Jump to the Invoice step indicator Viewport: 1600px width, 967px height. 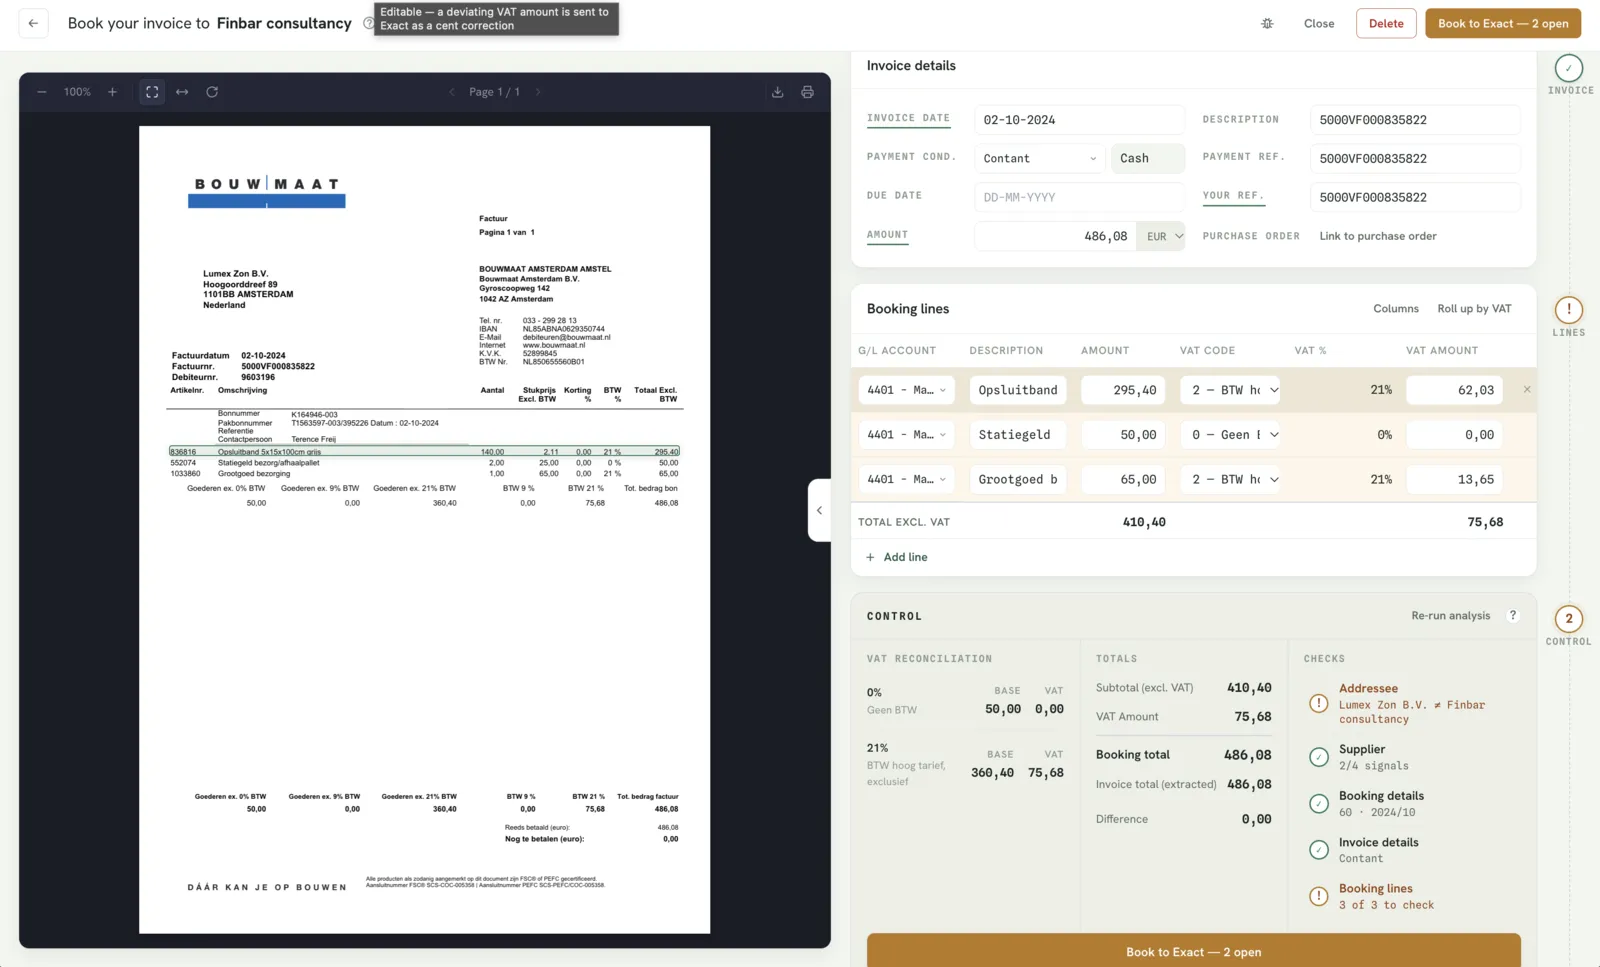[x=1569, y=68]
